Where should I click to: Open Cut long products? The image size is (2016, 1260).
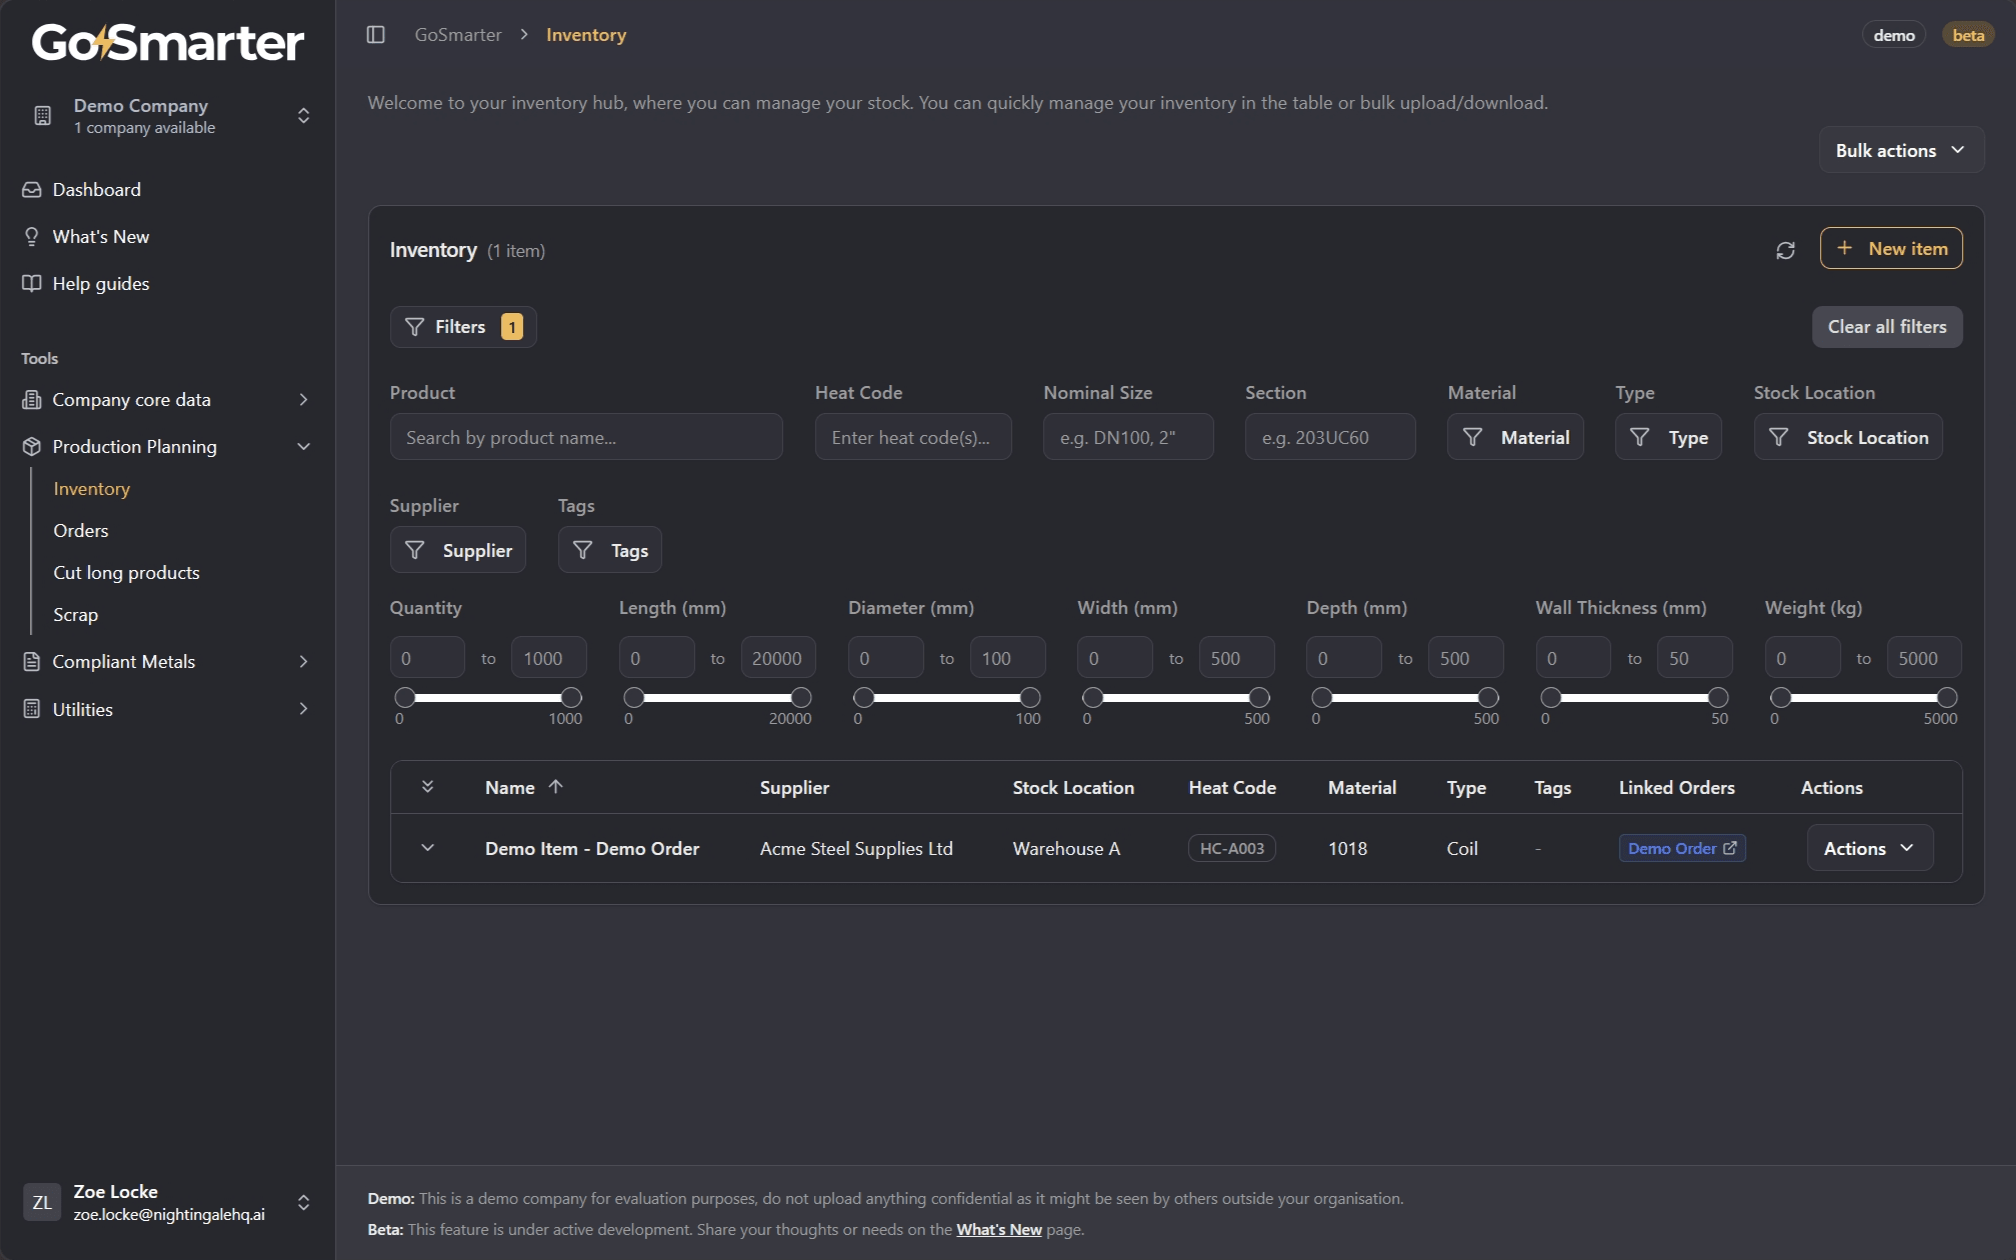tap(127, 573)
